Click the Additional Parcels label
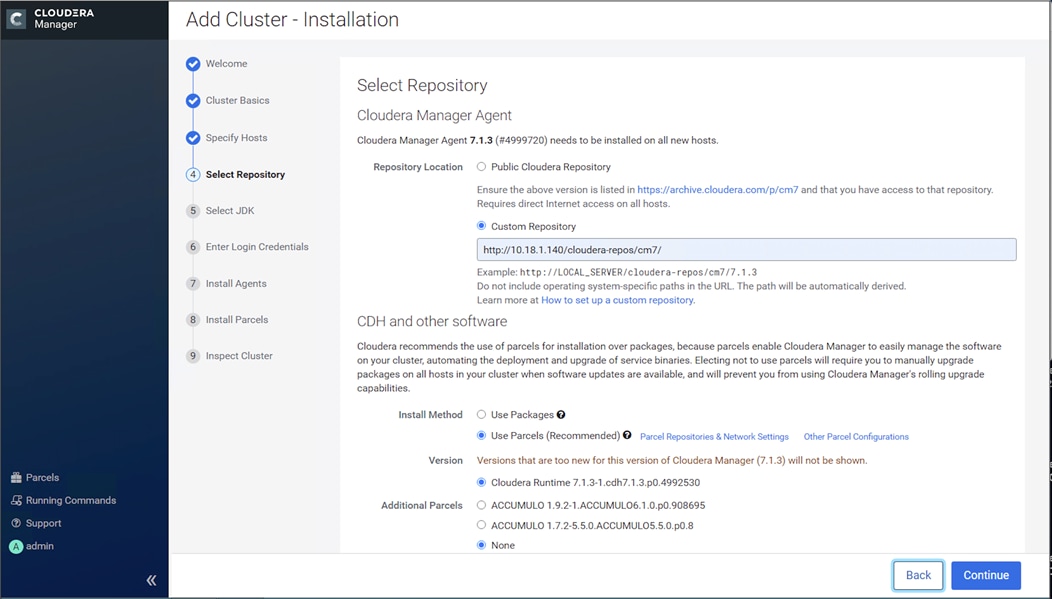The height and width of the screenshot is (599, 1052). point(422,506)
